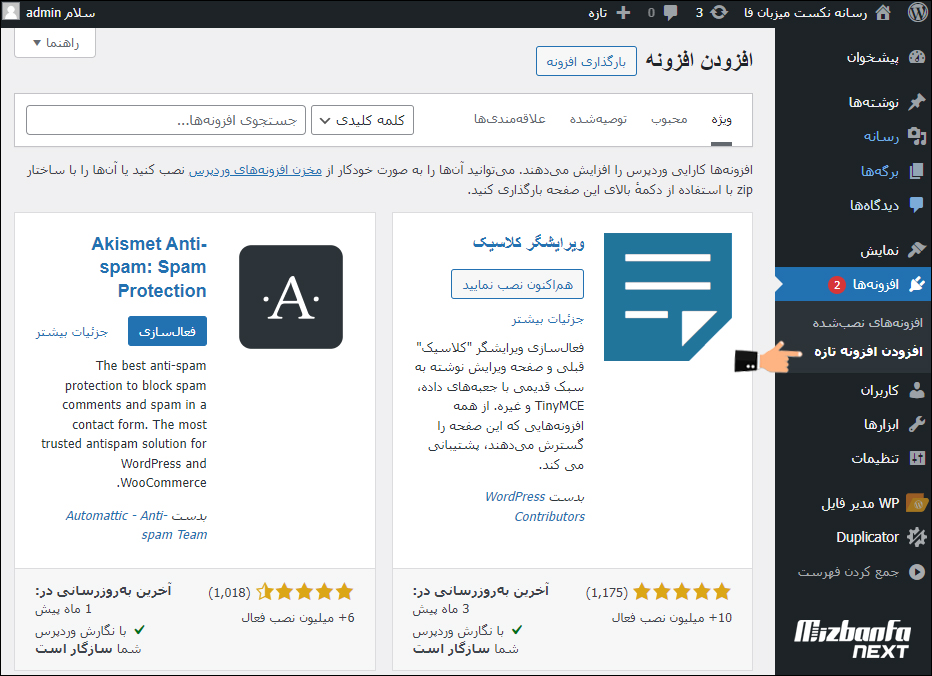Click the پیشخوان dashboard gauge icon
Viewport: 932px width, 676px height.
point(917,57)
